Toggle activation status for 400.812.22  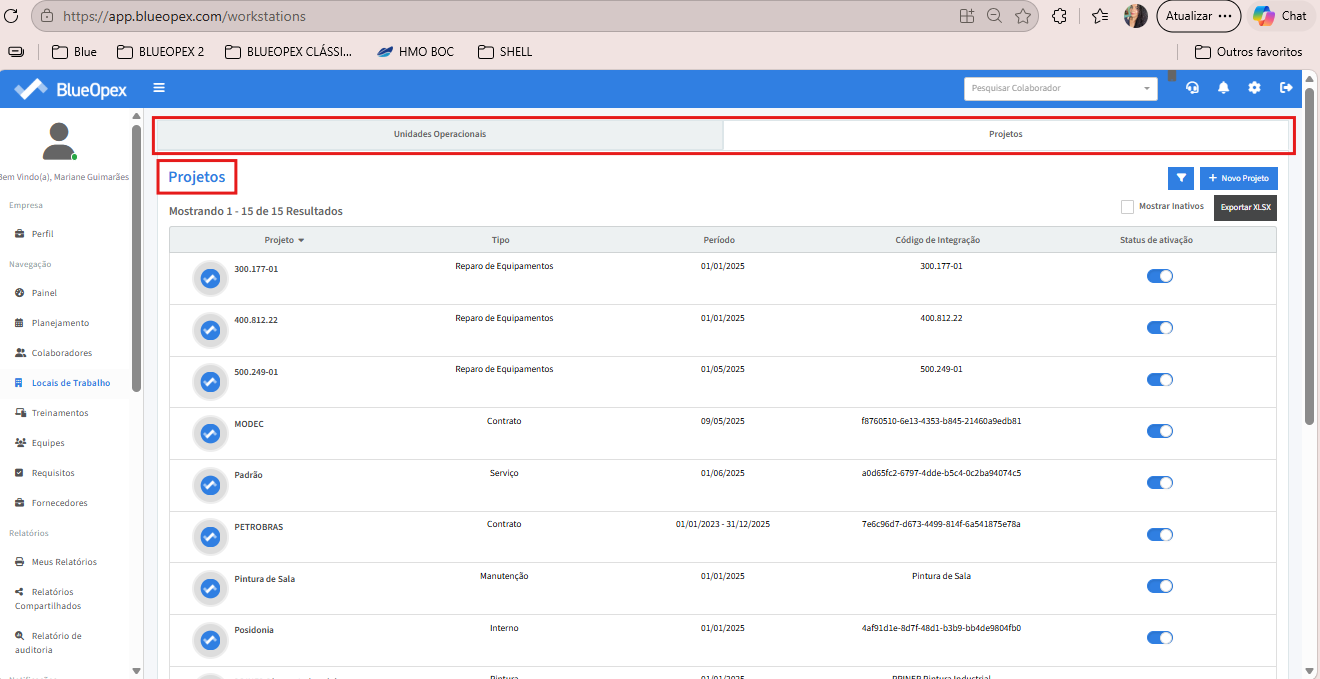pyautogui.click(x=1160, y=328)
